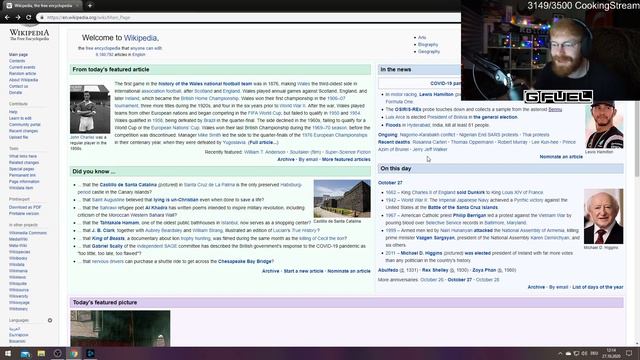Open the John Charles photo thumbnail
This screenshot has height=360, width=640.
pyautogui.click(x=90, y=109)
